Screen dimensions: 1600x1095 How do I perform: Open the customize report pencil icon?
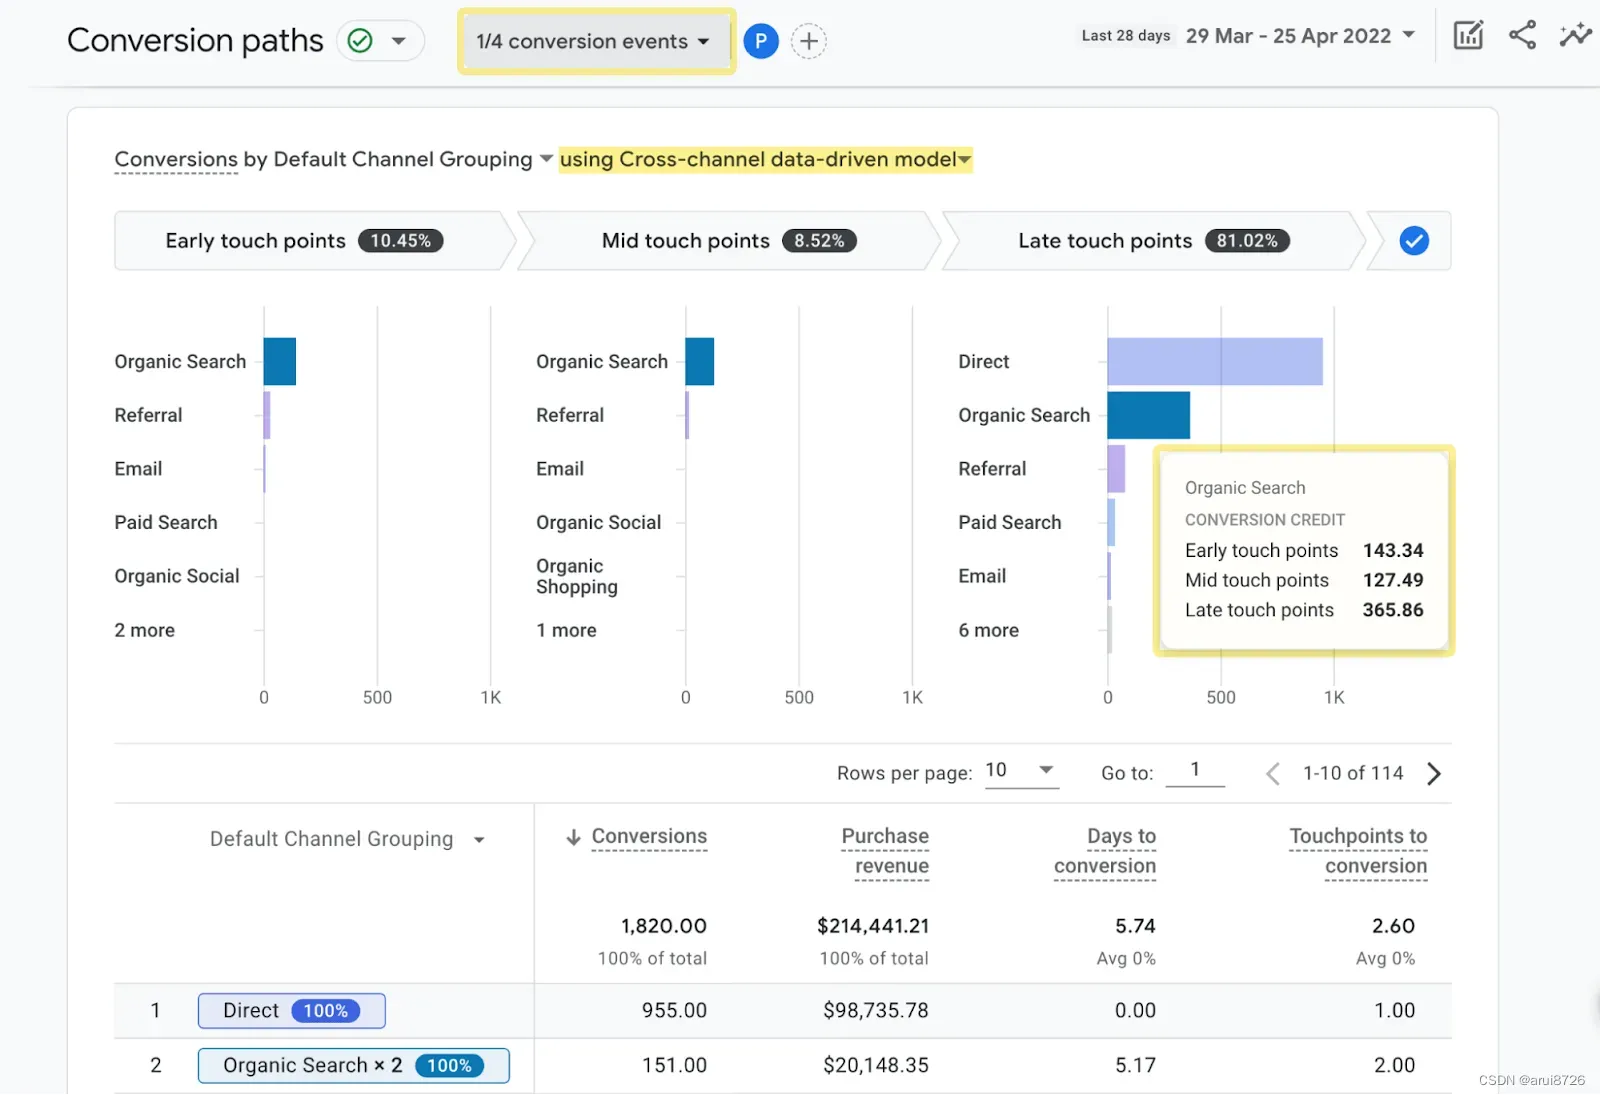(1468, 36)
